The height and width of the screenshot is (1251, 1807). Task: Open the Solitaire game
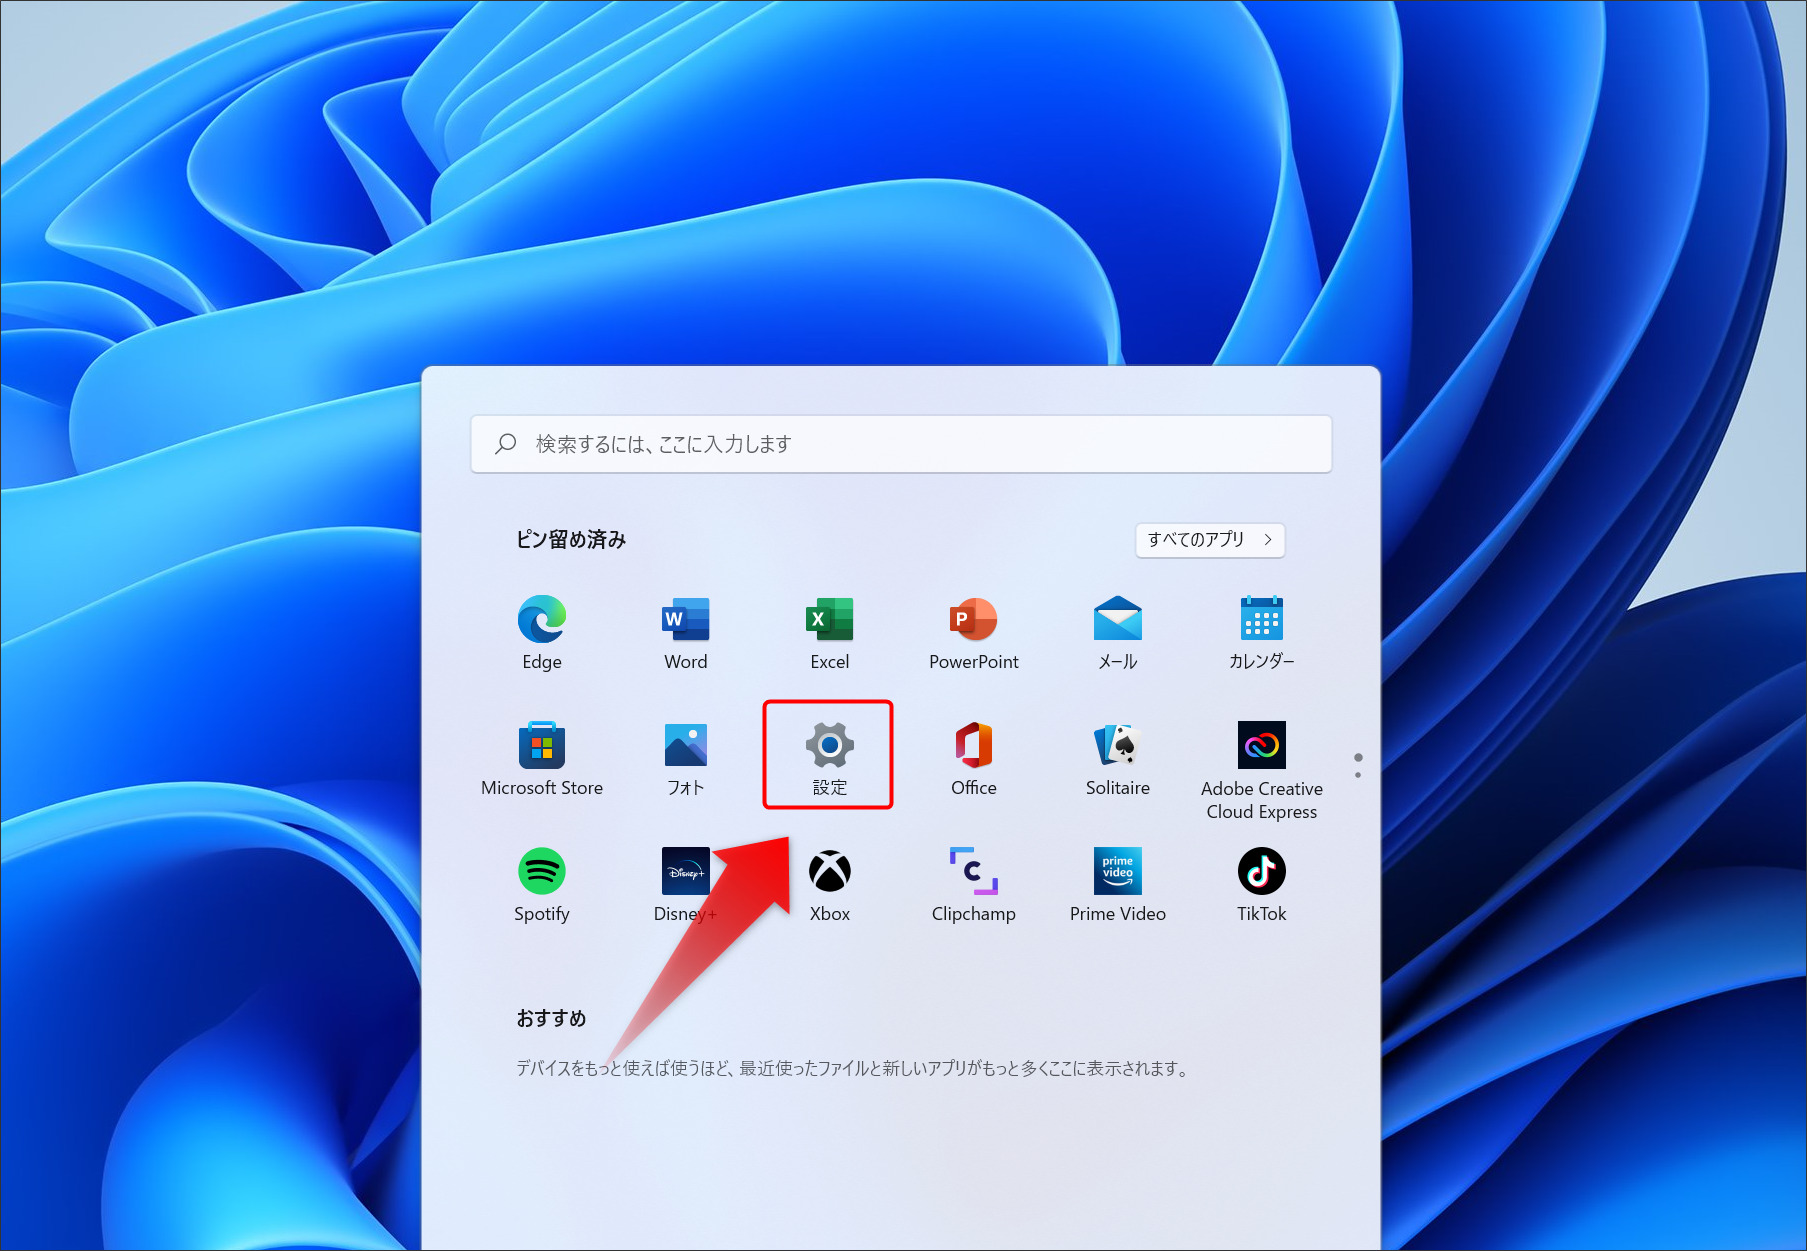coord(1117,759)
